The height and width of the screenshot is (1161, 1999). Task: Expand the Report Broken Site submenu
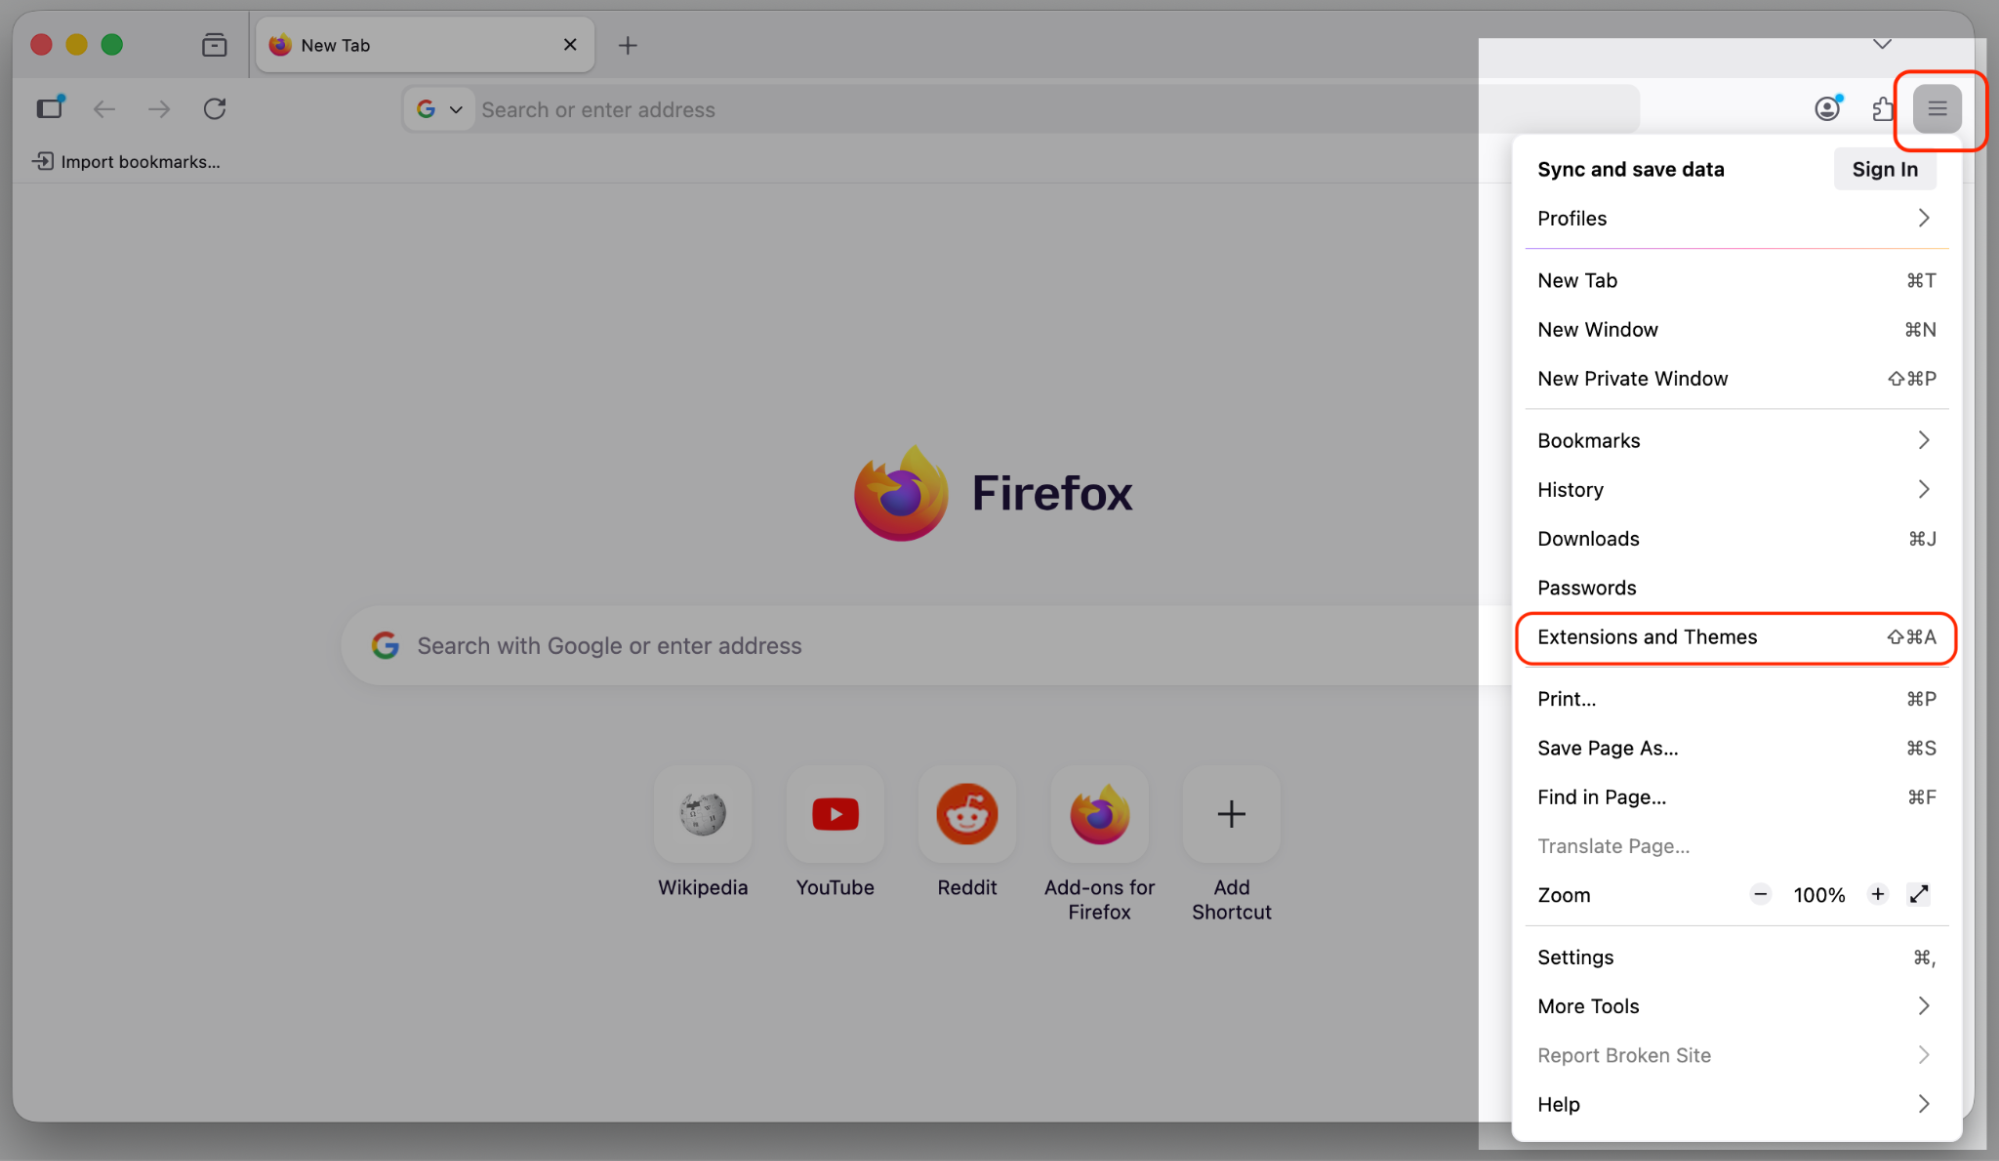(x=1736, y=1055)
